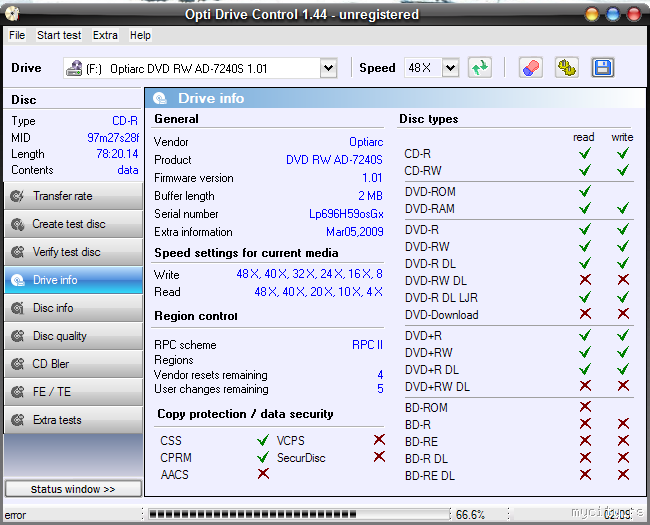This screenshot has width=650, height=525.
Task: Click the disc type CD-R value
Action: (125, 121)
